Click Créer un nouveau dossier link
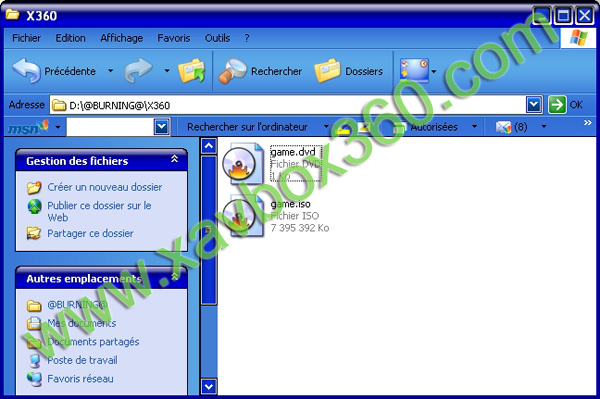Image resolution: width=600 pixels, height=399 pixels. tap(104, 187)
